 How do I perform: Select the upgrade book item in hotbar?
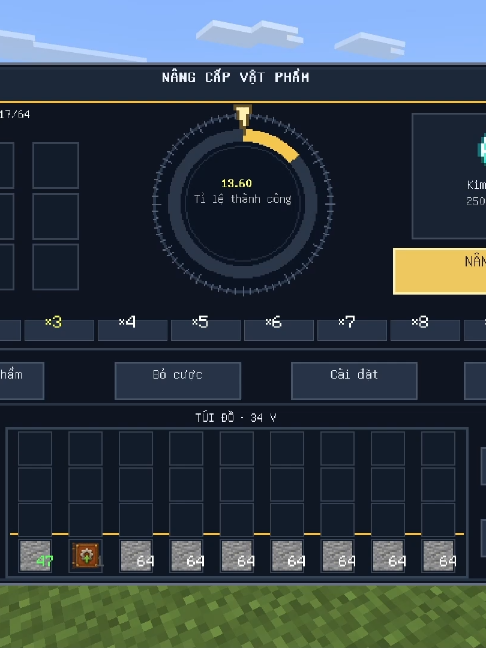coord(86,555)
